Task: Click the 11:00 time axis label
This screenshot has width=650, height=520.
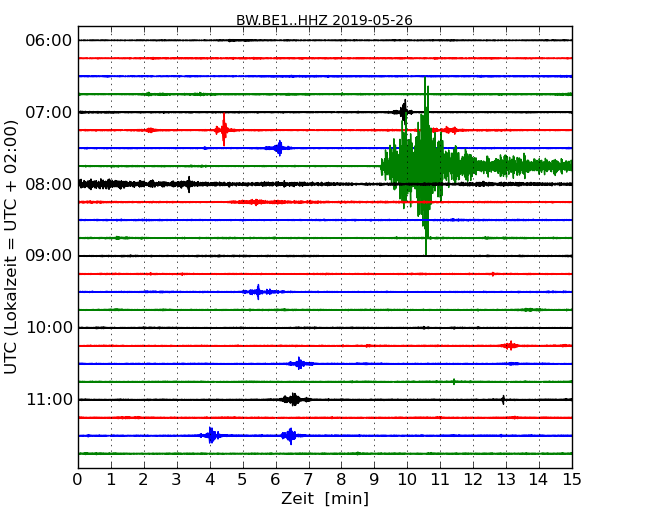Action: [49, 400]
